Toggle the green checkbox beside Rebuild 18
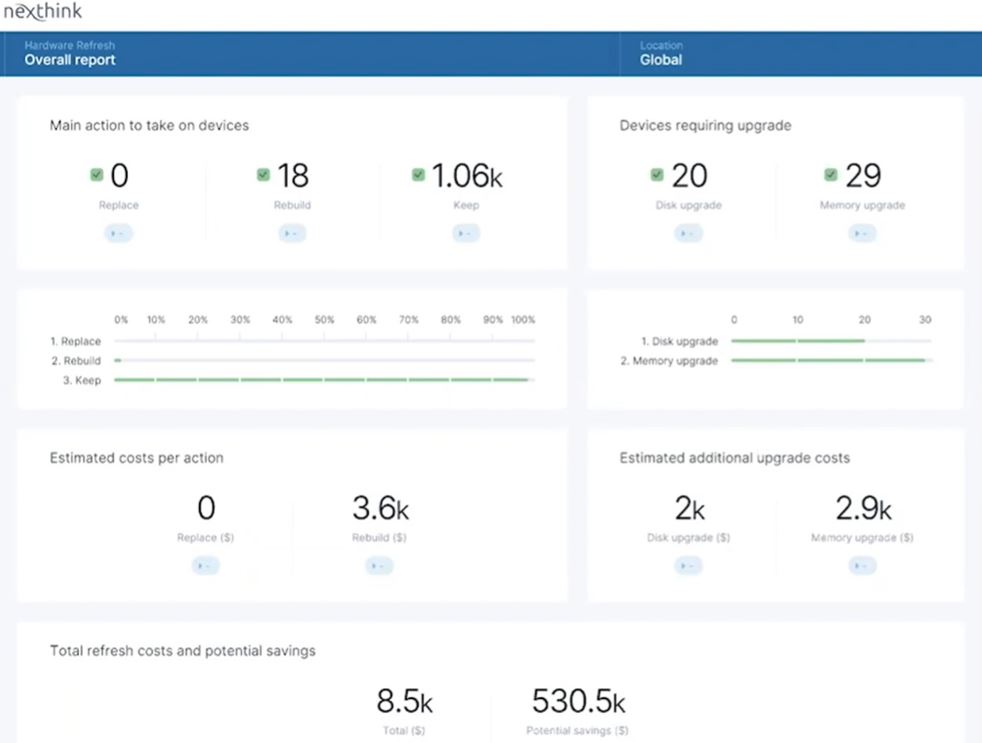 263,175
